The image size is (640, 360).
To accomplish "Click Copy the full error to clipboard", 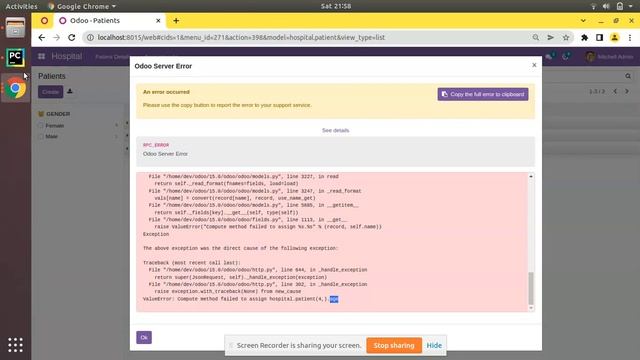I will [x=483, y=94].
